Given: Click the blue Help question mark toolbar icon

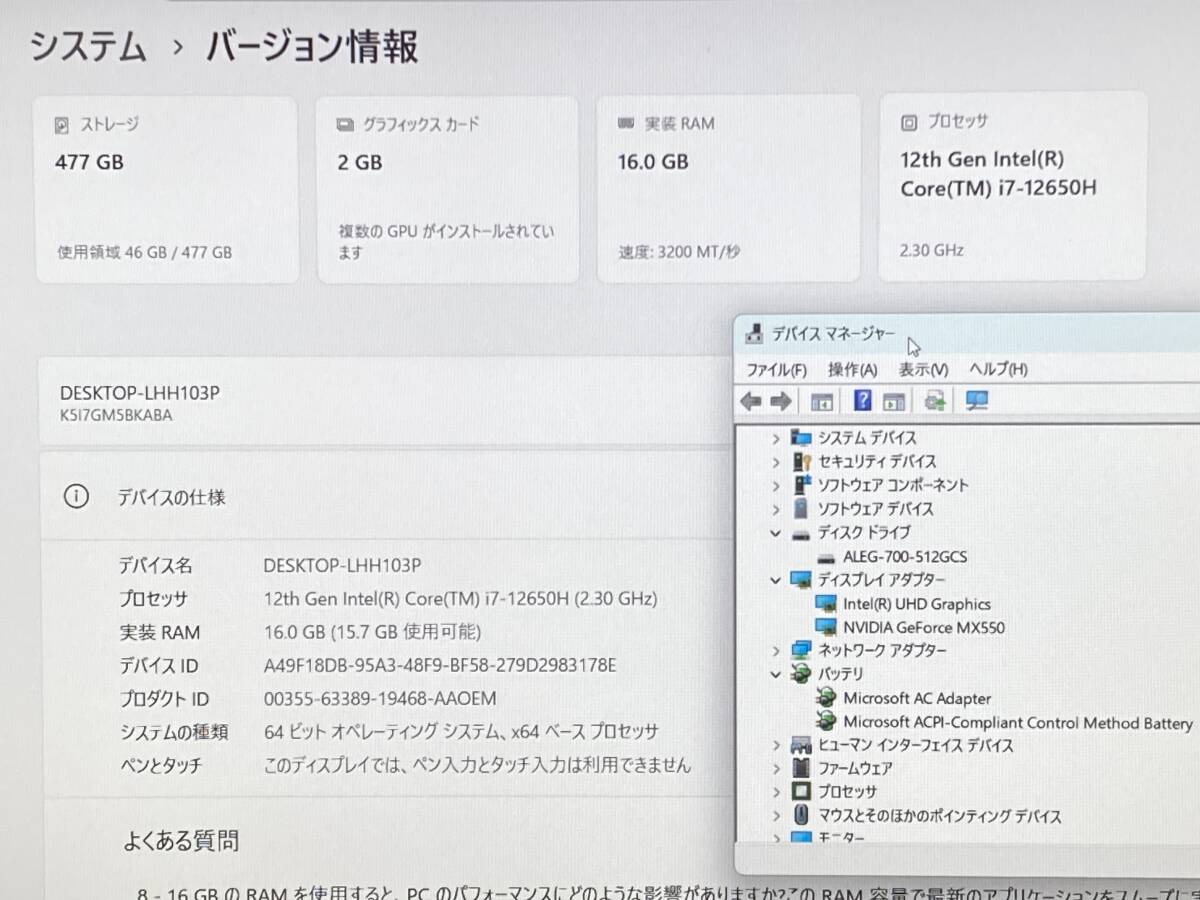Looking at the screenshot, I should (863, 401).
